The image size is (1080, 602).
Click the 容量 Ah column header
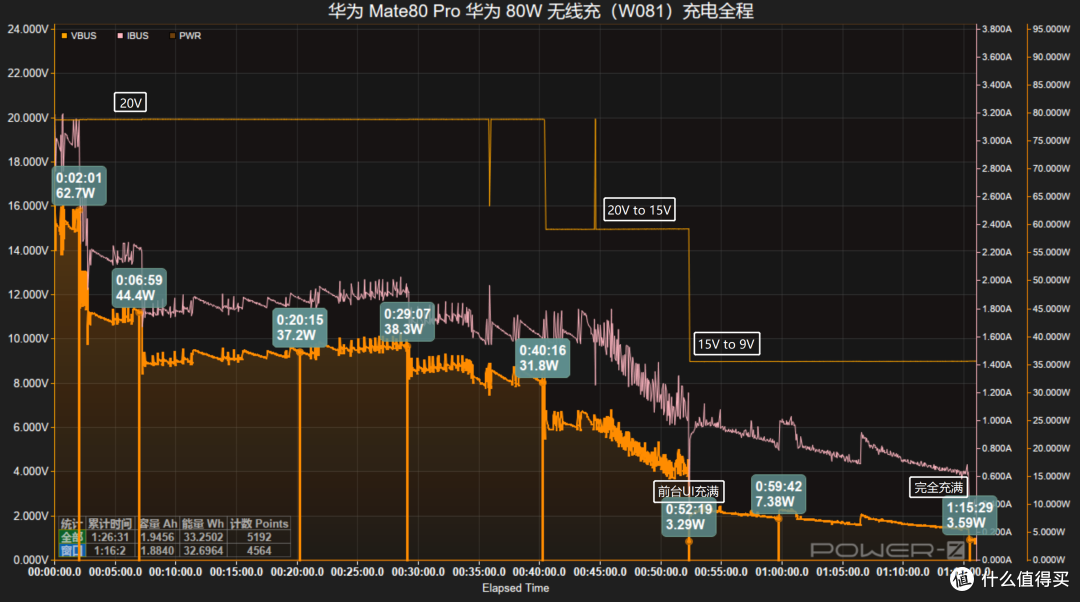point(158,523)
